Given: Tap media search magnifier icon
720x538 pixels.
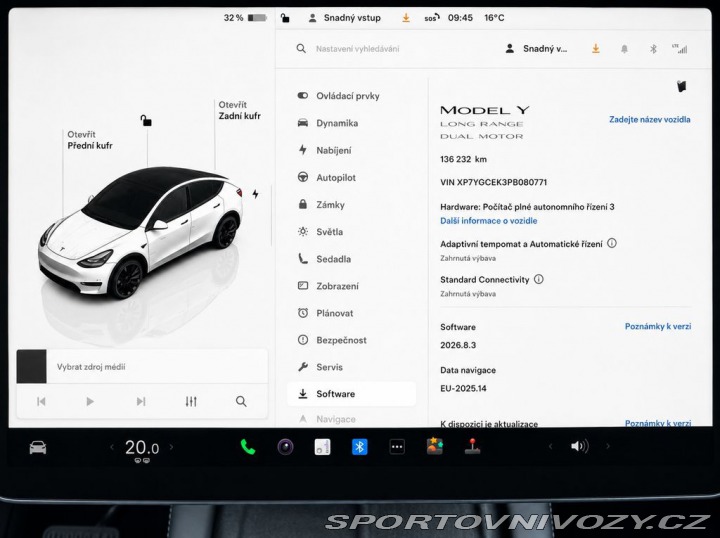Looking at the screenshot, I should point(241,402).
